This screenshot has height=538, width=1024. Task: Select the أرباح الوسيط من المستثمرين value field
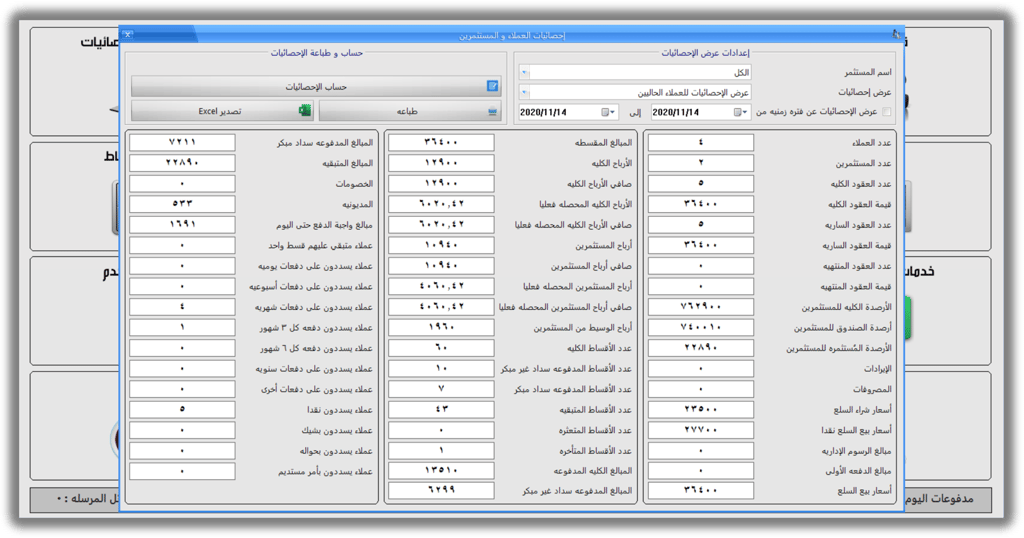(441, 327)
